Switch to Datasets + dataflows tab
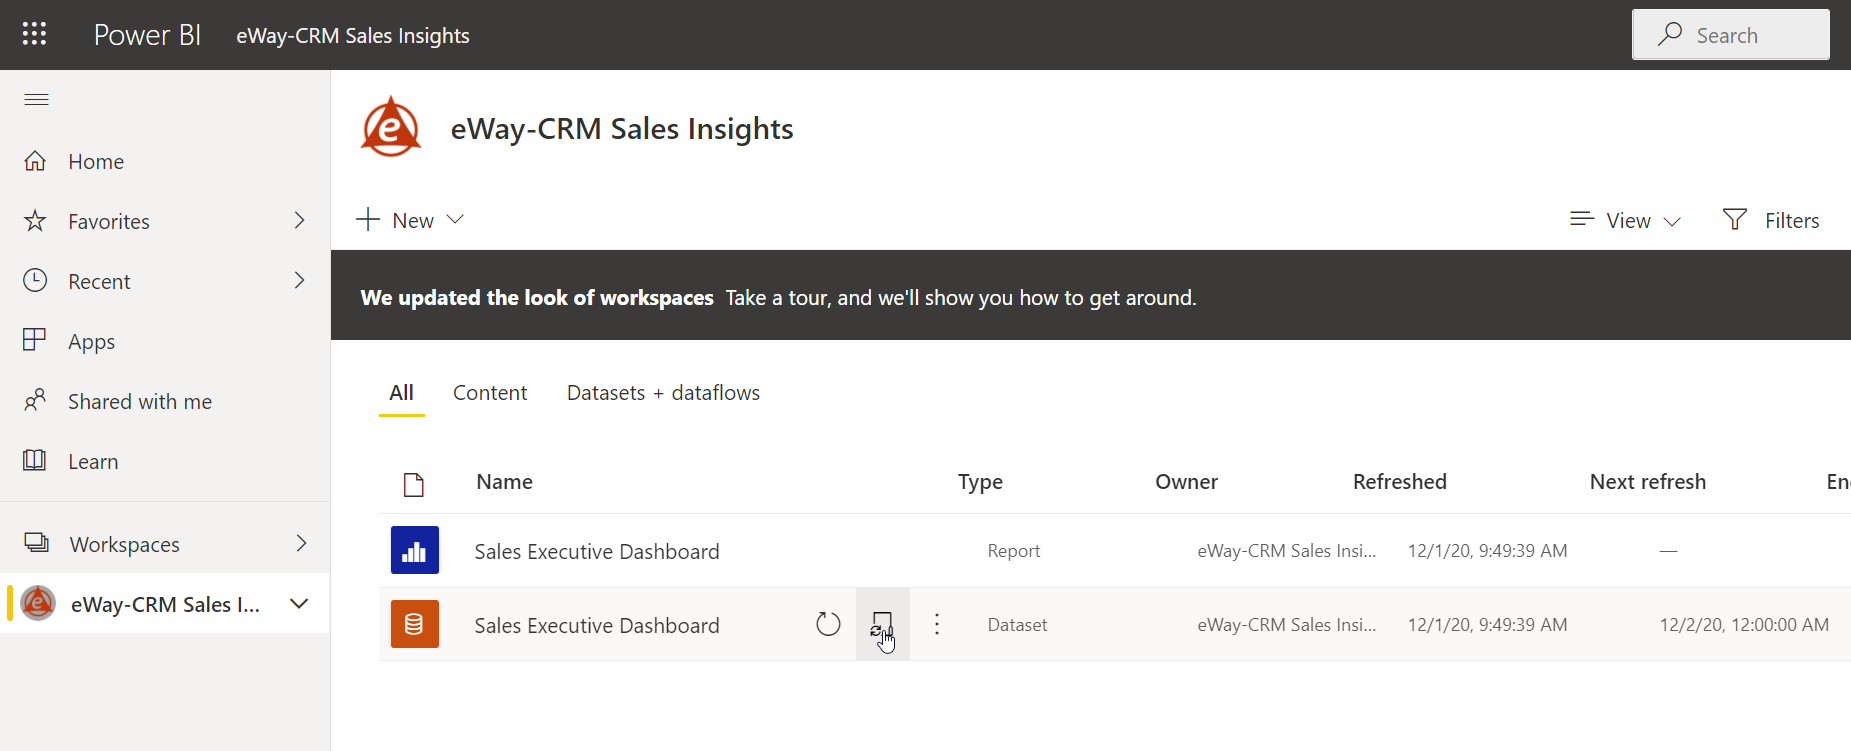 (x=663, y=393)
